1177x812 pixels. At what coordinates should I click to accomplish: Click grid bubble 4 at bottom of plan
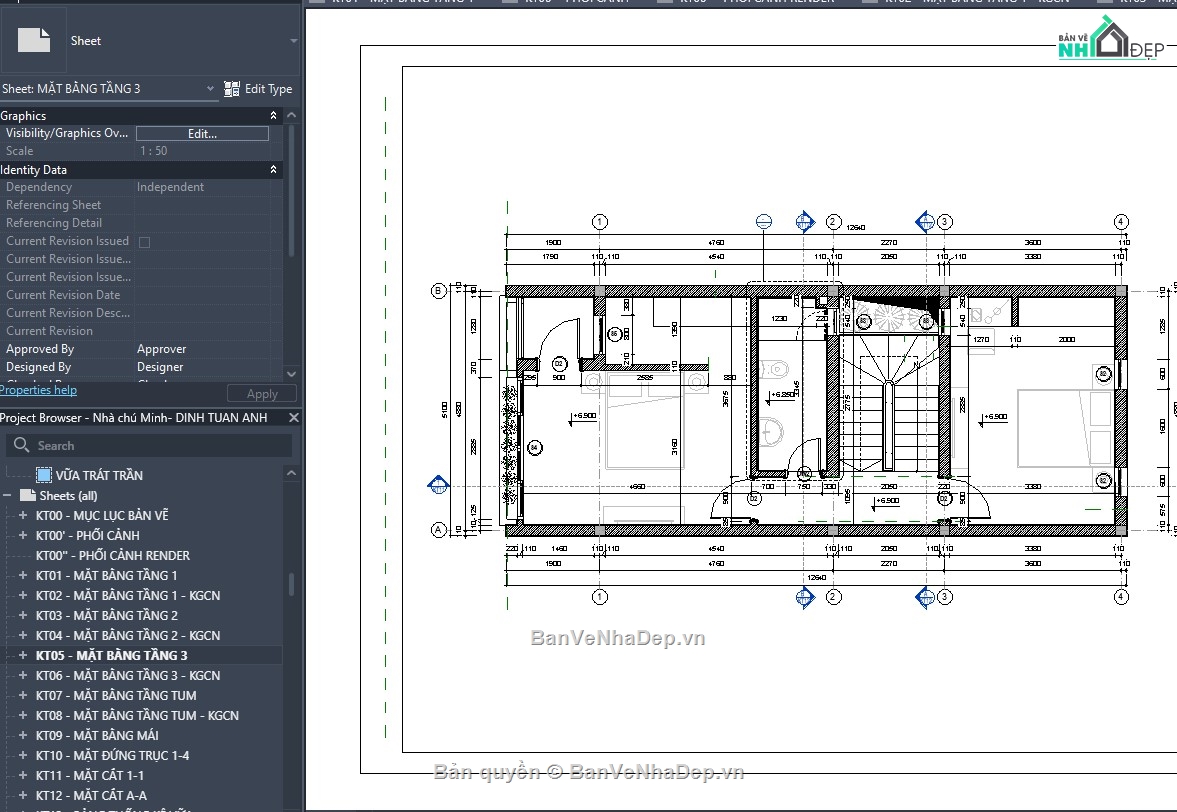[1121, 597]
